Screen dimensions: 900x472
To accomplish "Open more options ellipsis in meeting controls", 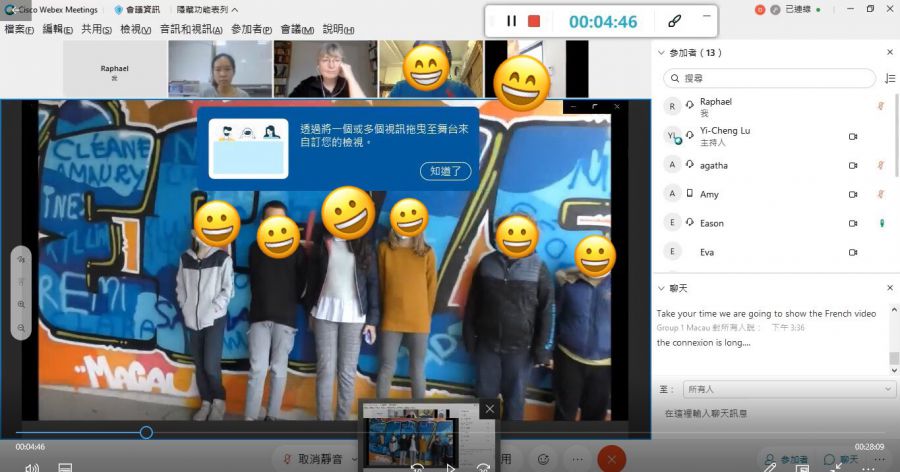I will (577, 459).
